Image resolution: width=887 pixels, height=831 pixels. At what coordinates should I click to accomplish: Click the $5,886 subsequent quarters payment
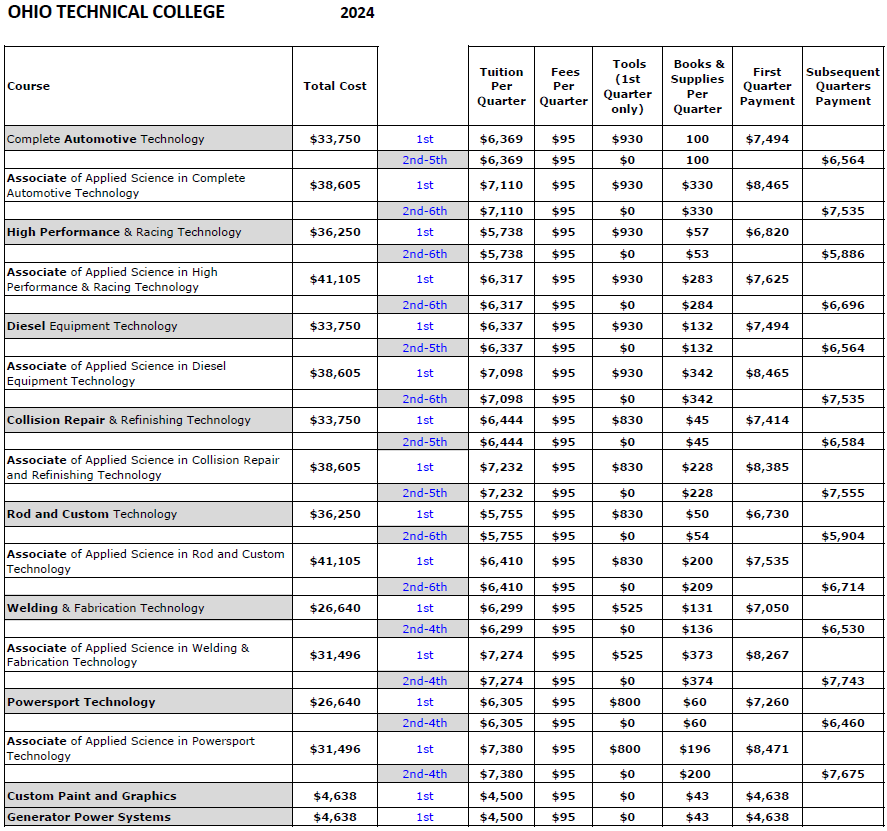(843, 254)
